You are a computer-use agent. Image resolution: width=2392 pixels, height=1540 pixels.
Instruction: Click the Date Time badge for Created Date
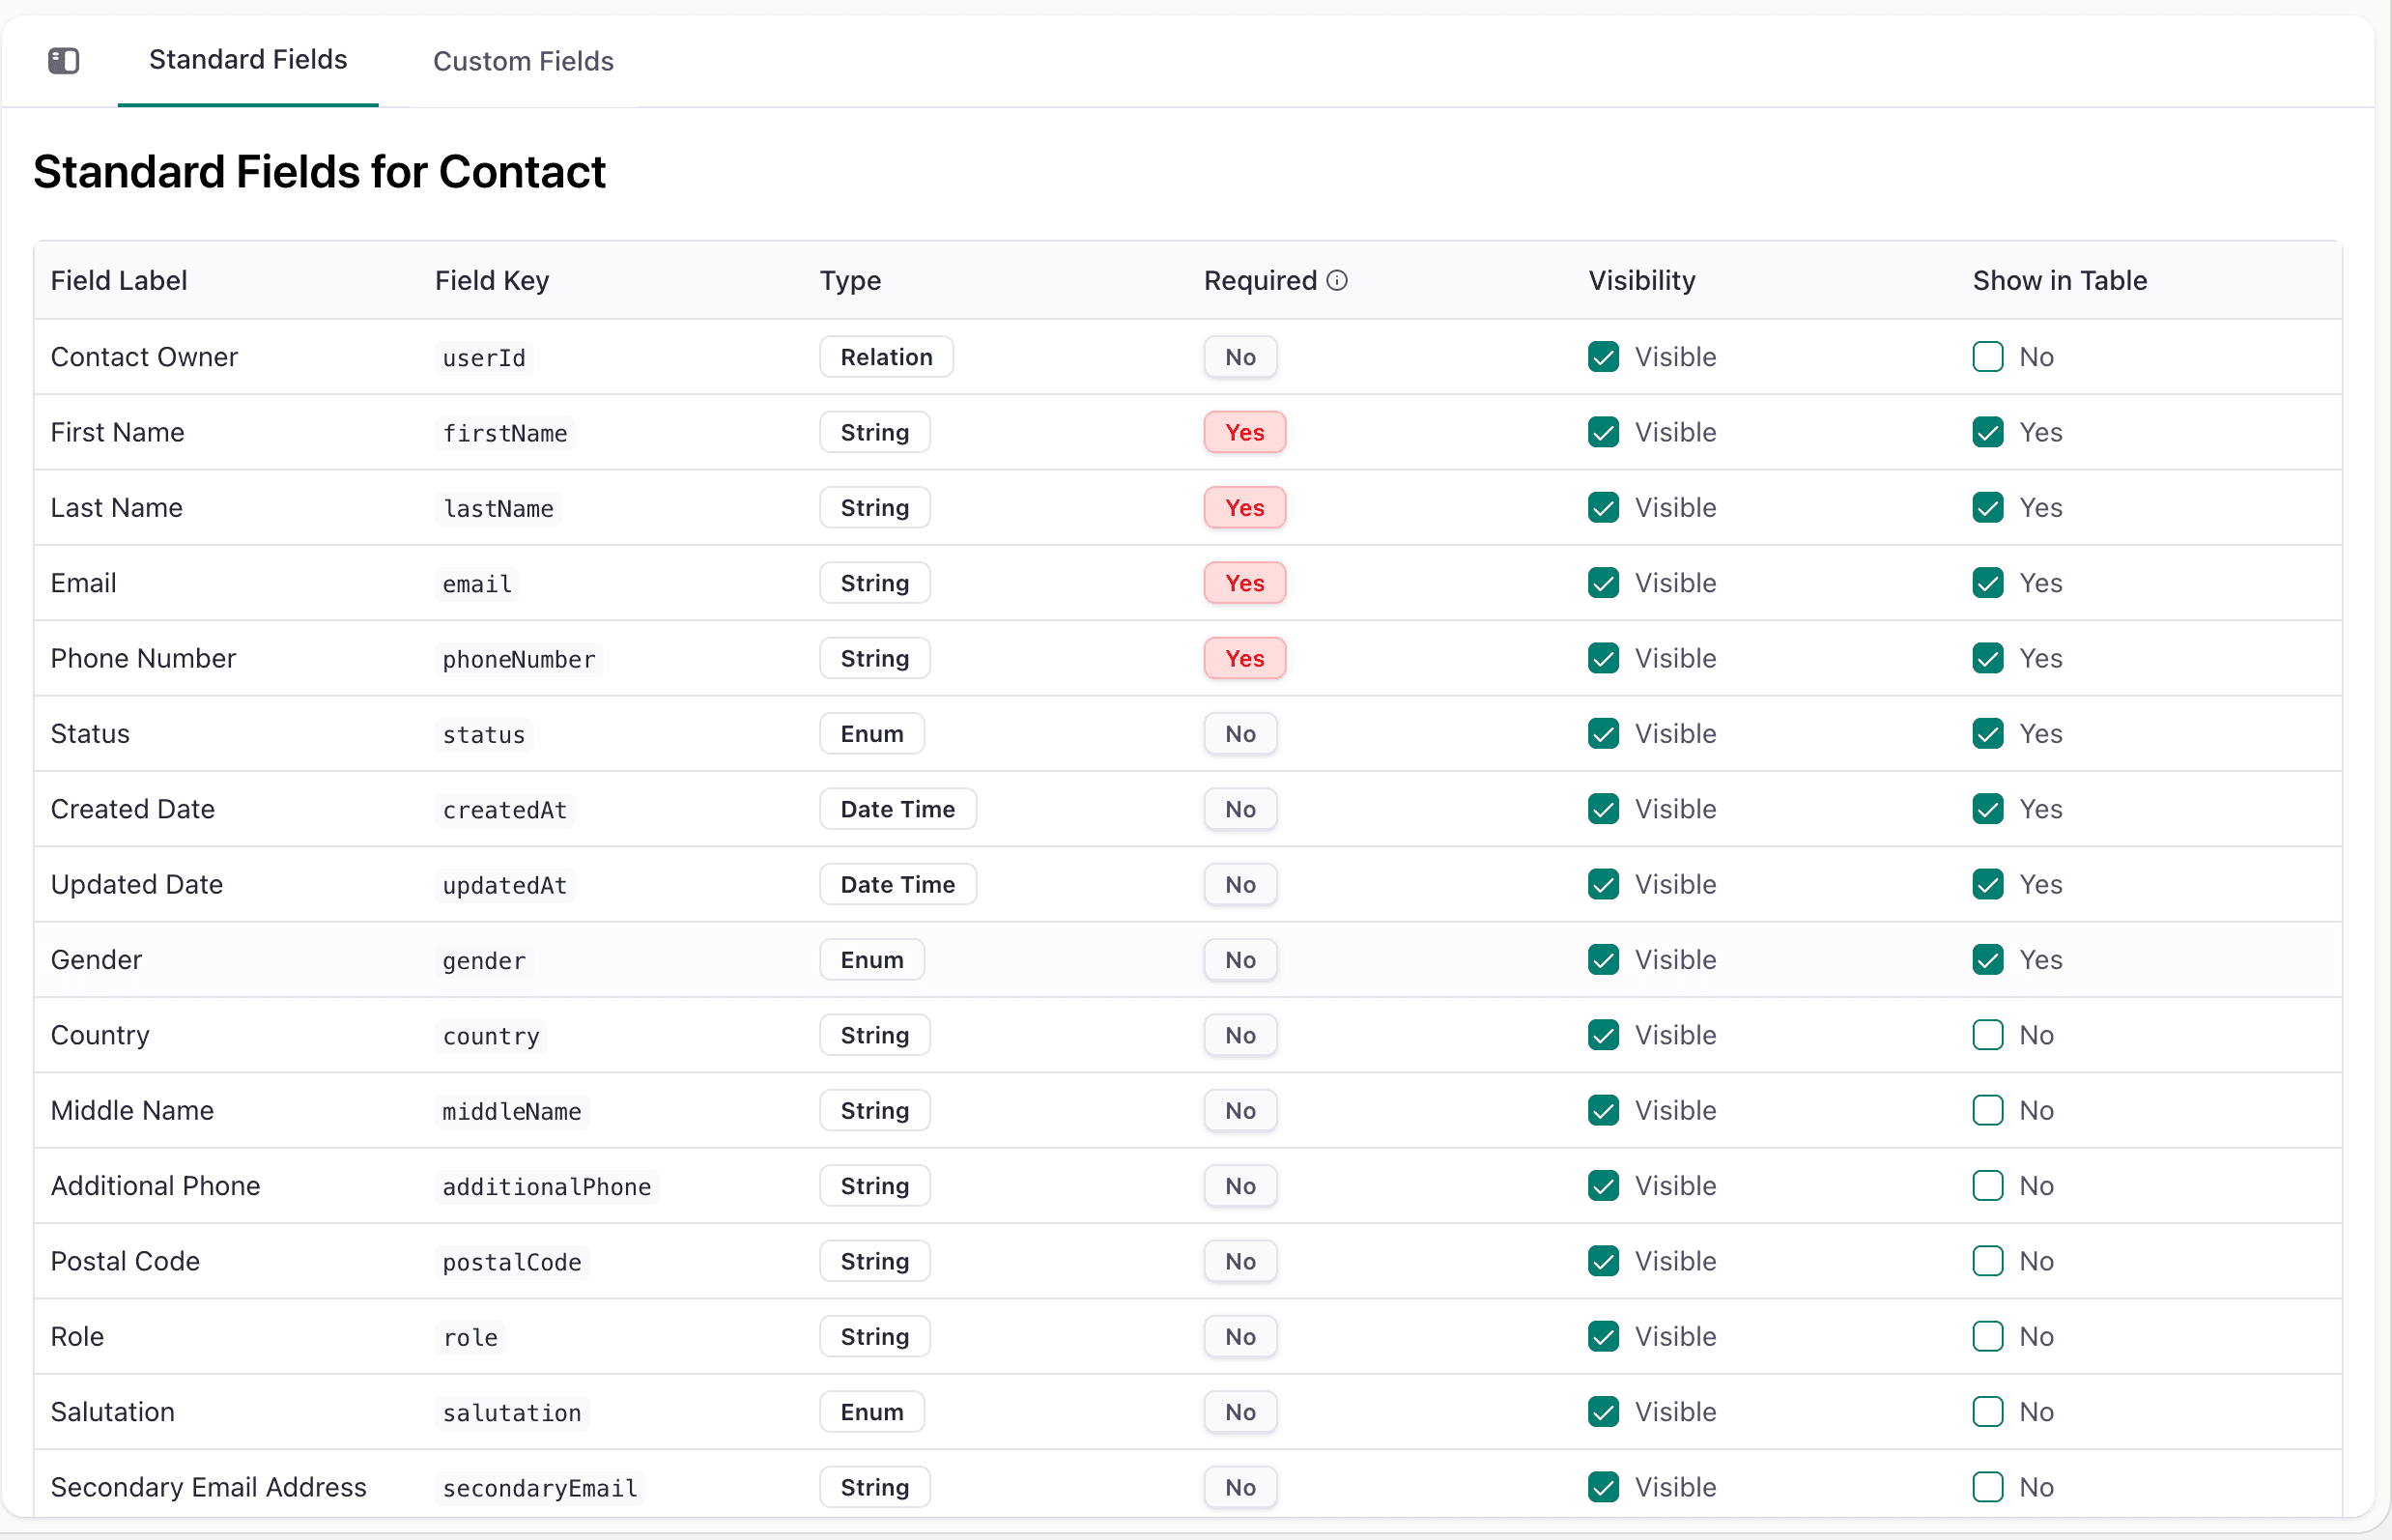click(897, 809)
